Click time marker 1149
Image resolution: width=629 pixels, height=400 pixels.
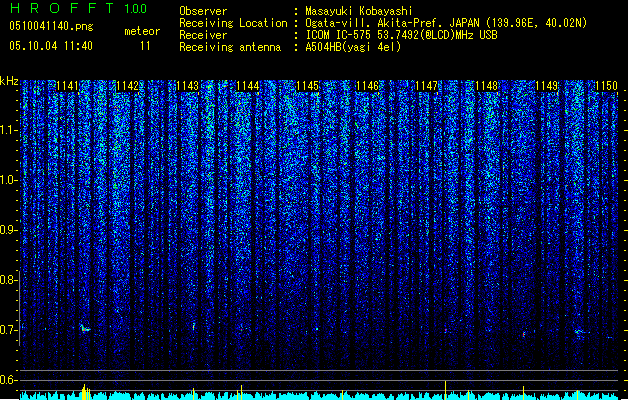click(546, 86)
